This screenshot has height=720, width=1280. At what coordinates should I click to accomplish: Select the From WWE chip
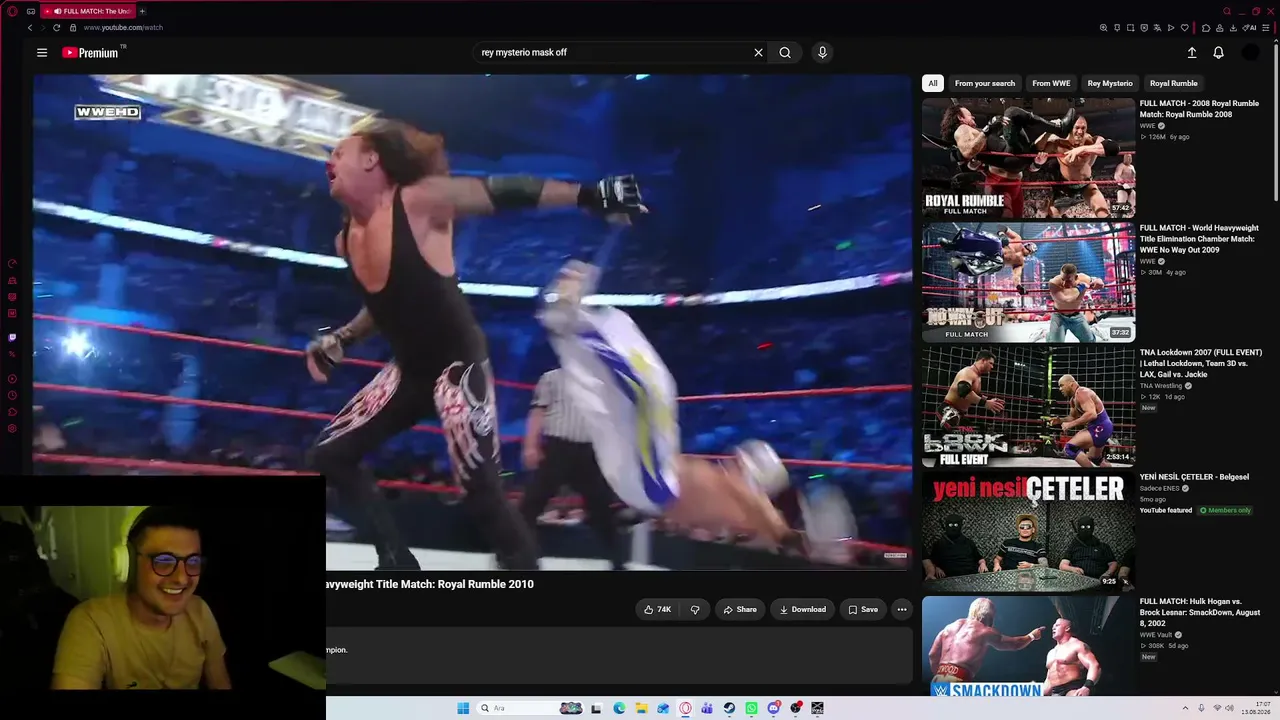coord(1051,83)
